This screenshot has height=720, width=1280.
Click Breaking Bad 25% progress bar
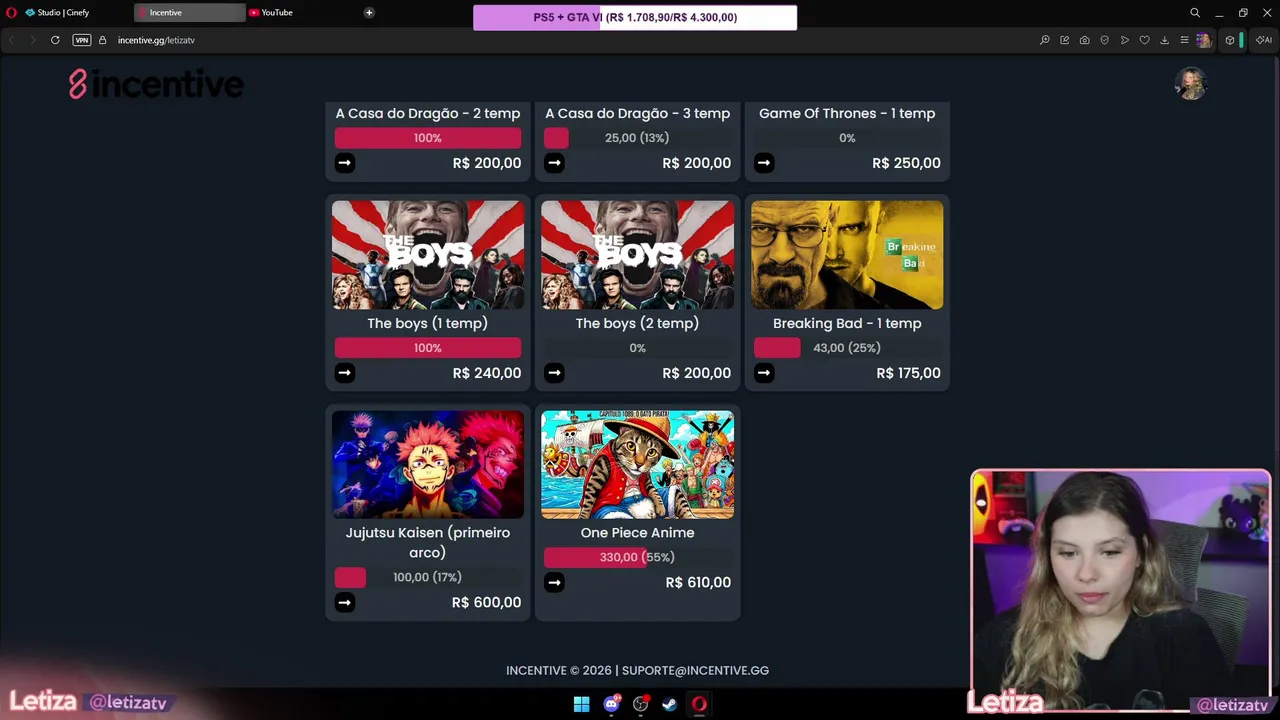pyautogui.click(x=847, y=348)
